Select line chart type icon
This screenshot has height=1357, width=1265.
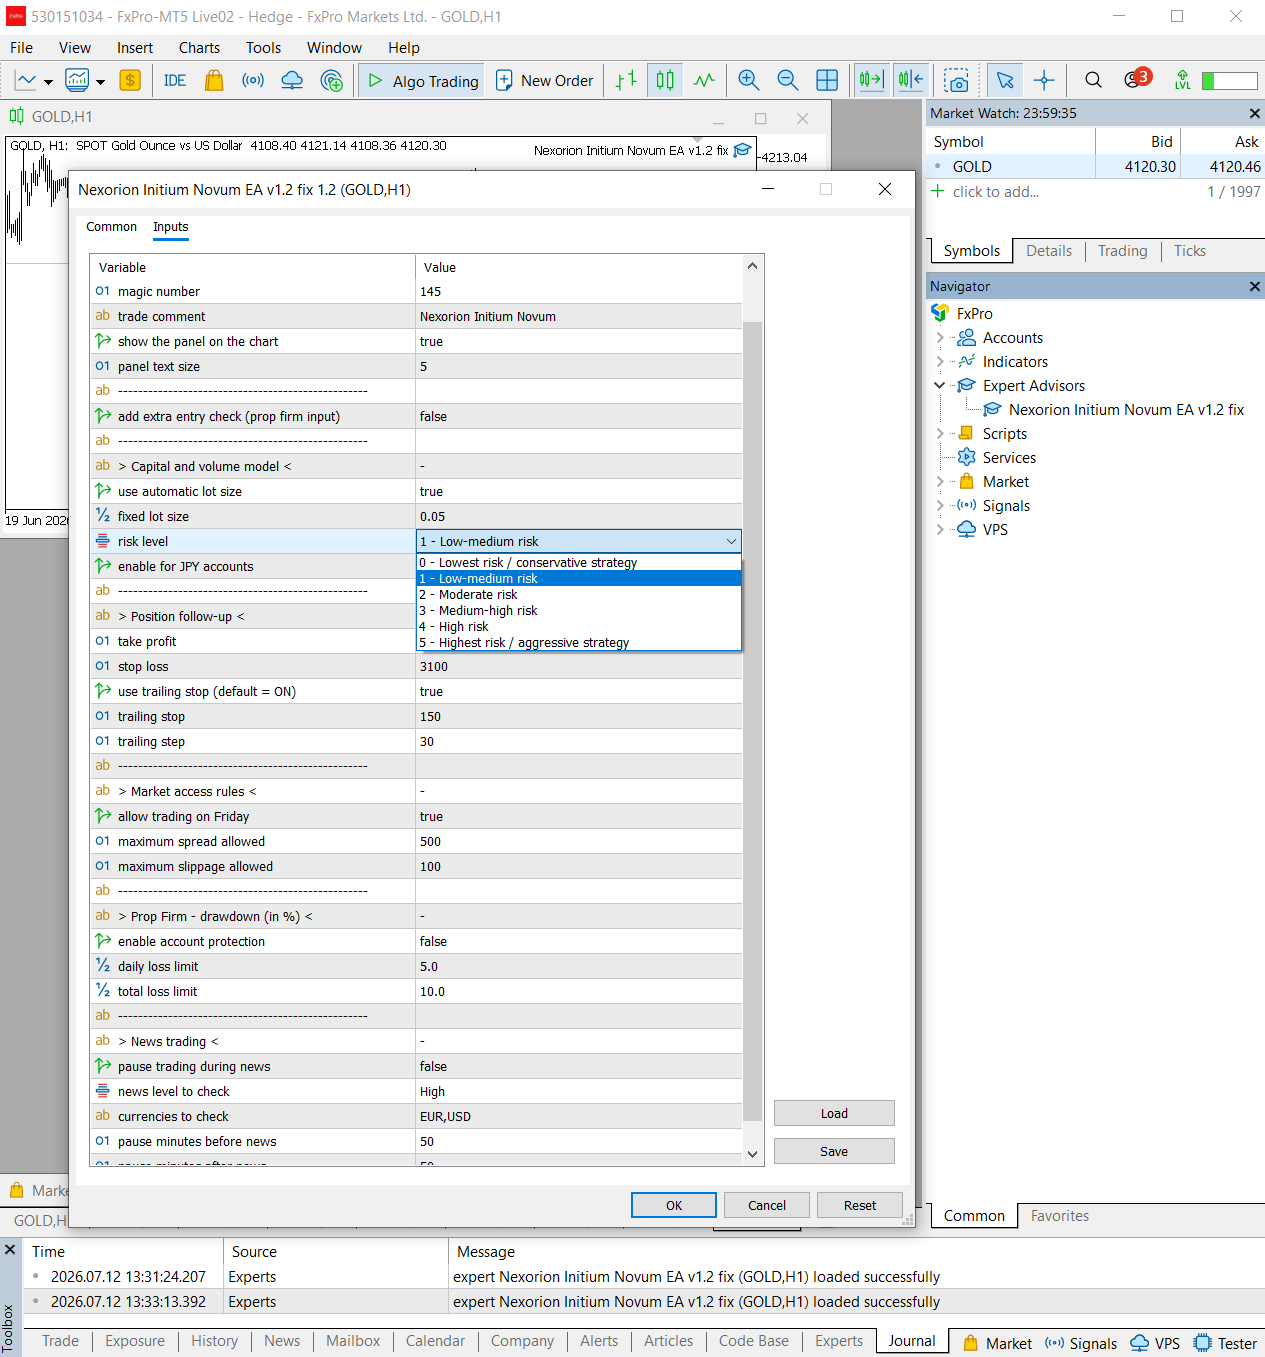[705, 81]
